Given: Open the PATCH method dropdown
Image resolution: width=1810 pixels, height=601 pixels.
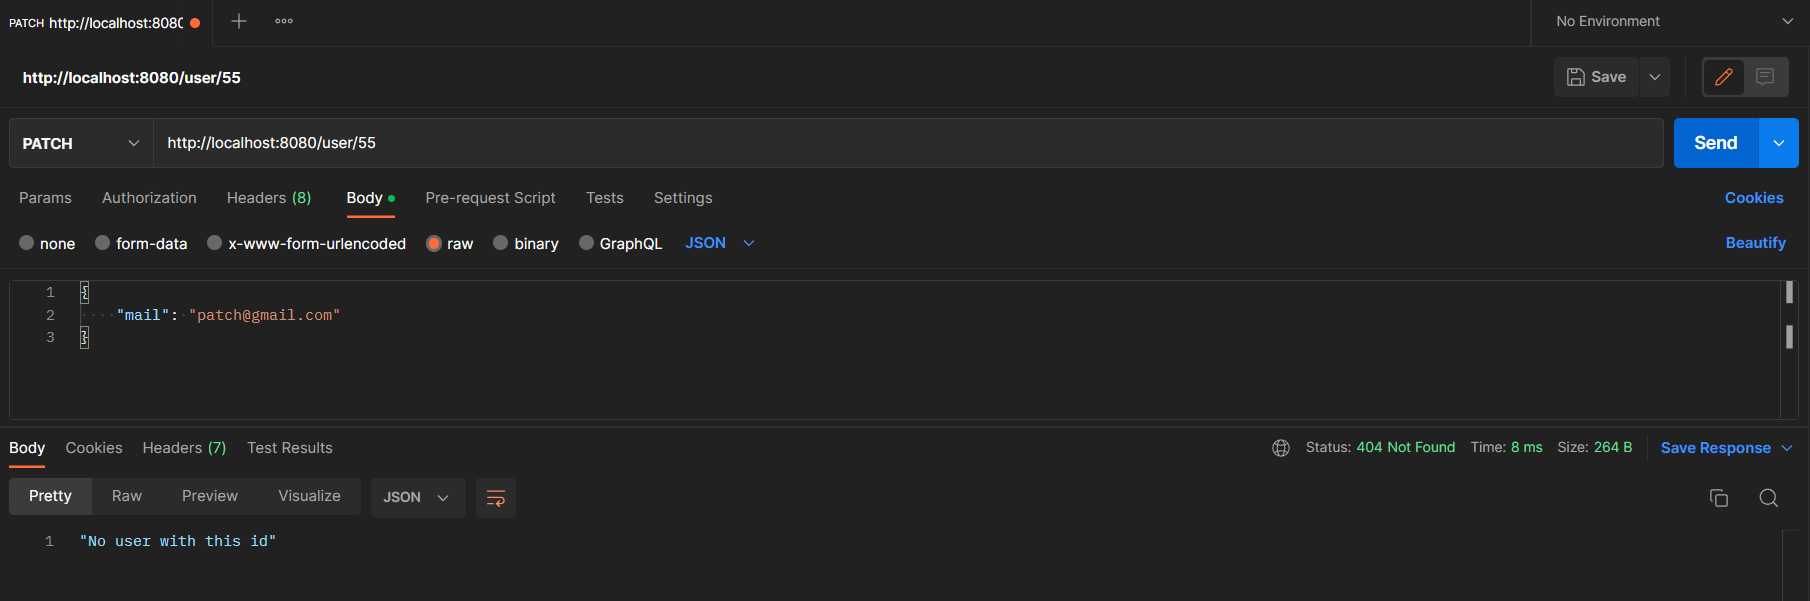Looking at the screenshot, I should pos(80,143).
